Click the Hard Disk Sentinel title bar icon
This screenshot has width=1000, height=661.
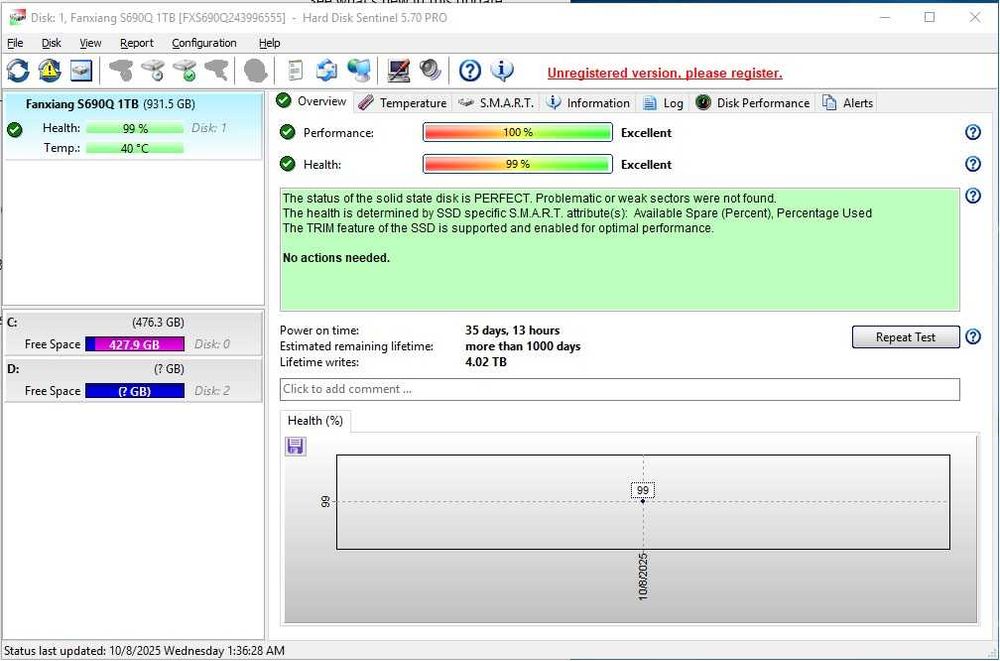17,17
